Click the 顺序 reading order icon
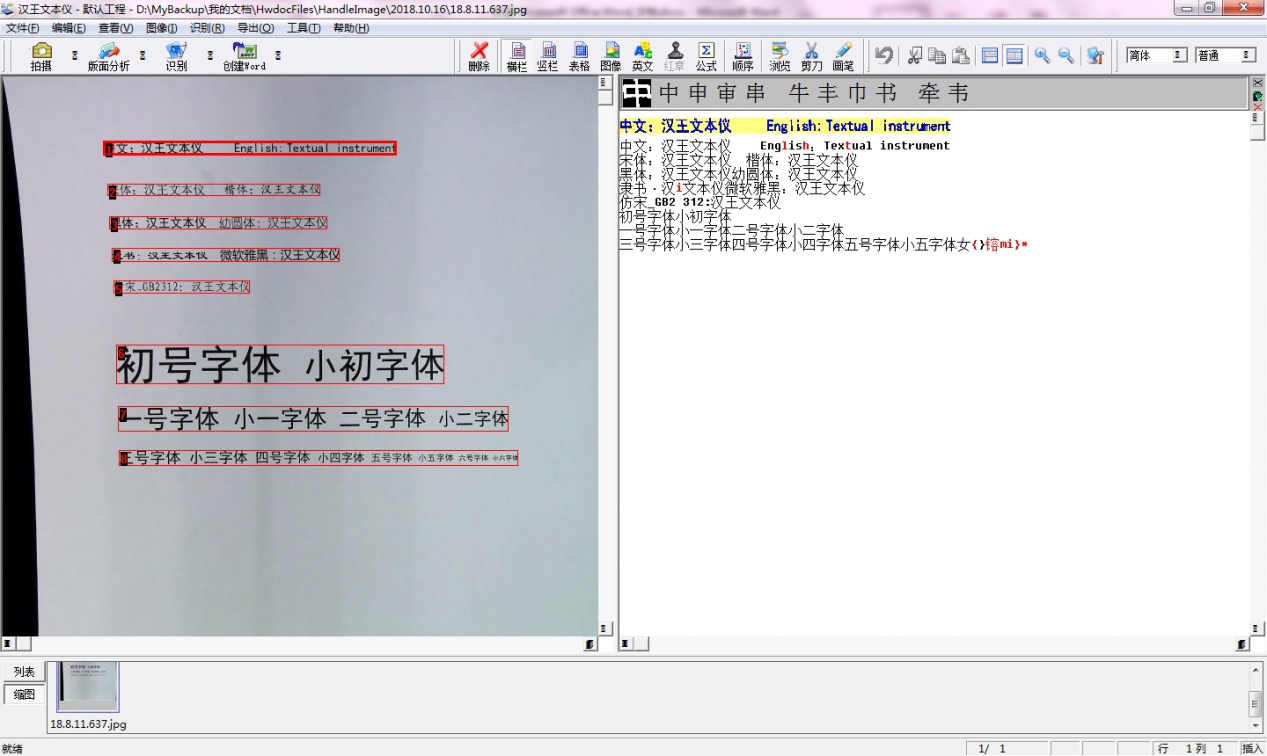The height and width of the screenshot is (756, 1267). (x=743, y=56)
